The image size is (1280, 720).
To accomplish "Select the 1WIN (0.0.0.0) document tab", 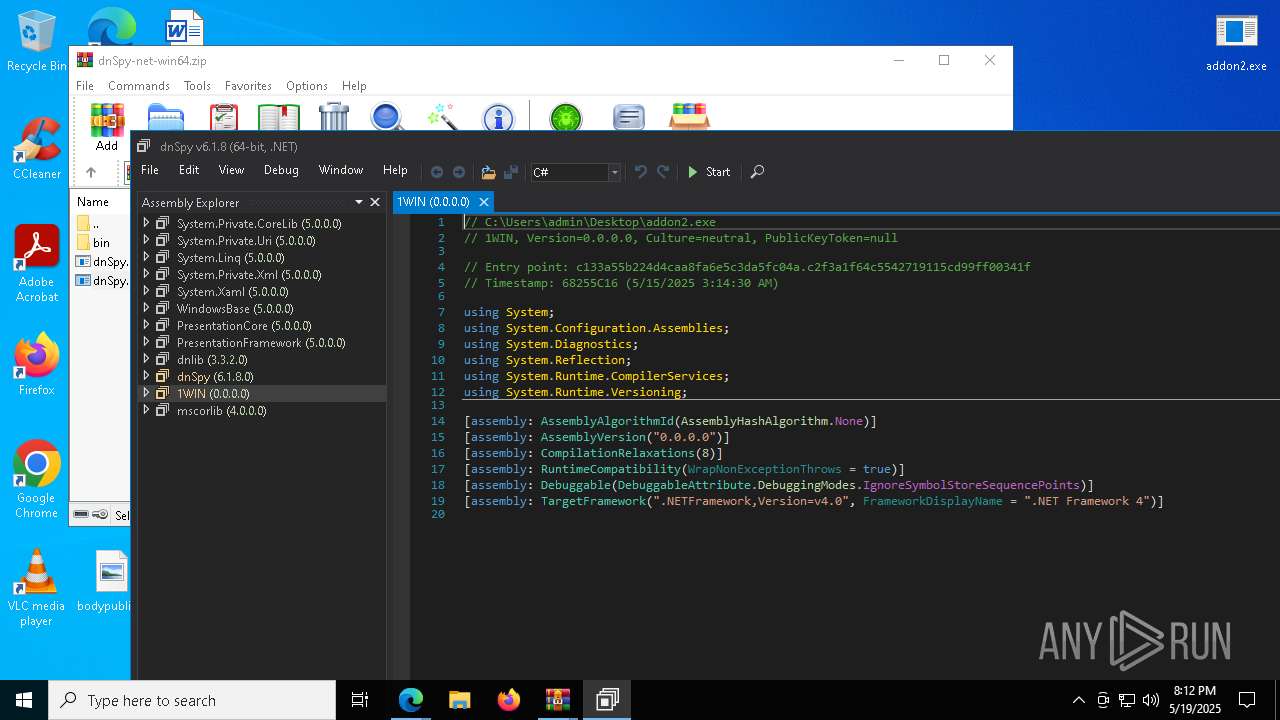I will 433,202.
